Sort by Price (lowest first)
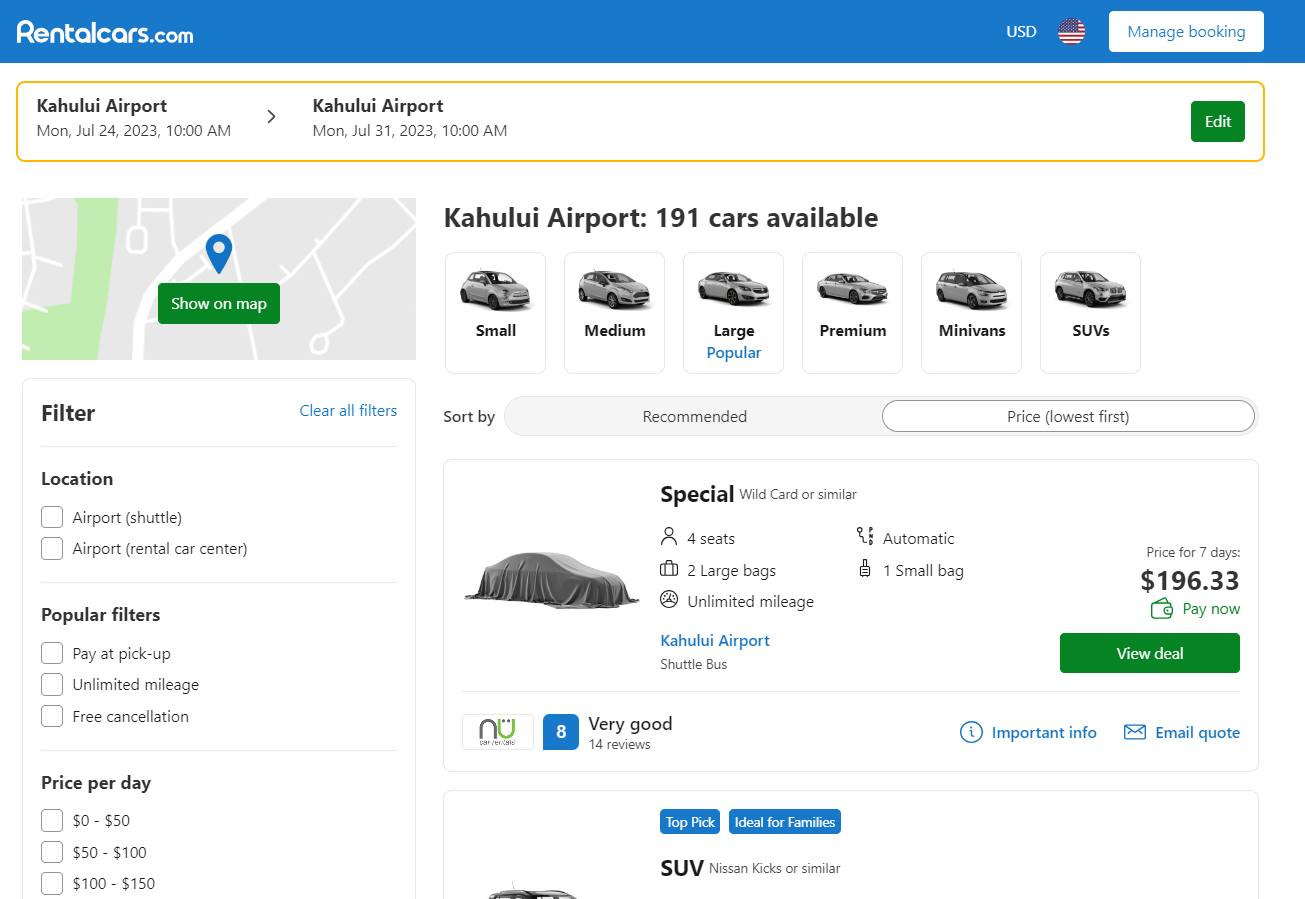This screenshot has height=899, width=1305. coord(1068,416)
